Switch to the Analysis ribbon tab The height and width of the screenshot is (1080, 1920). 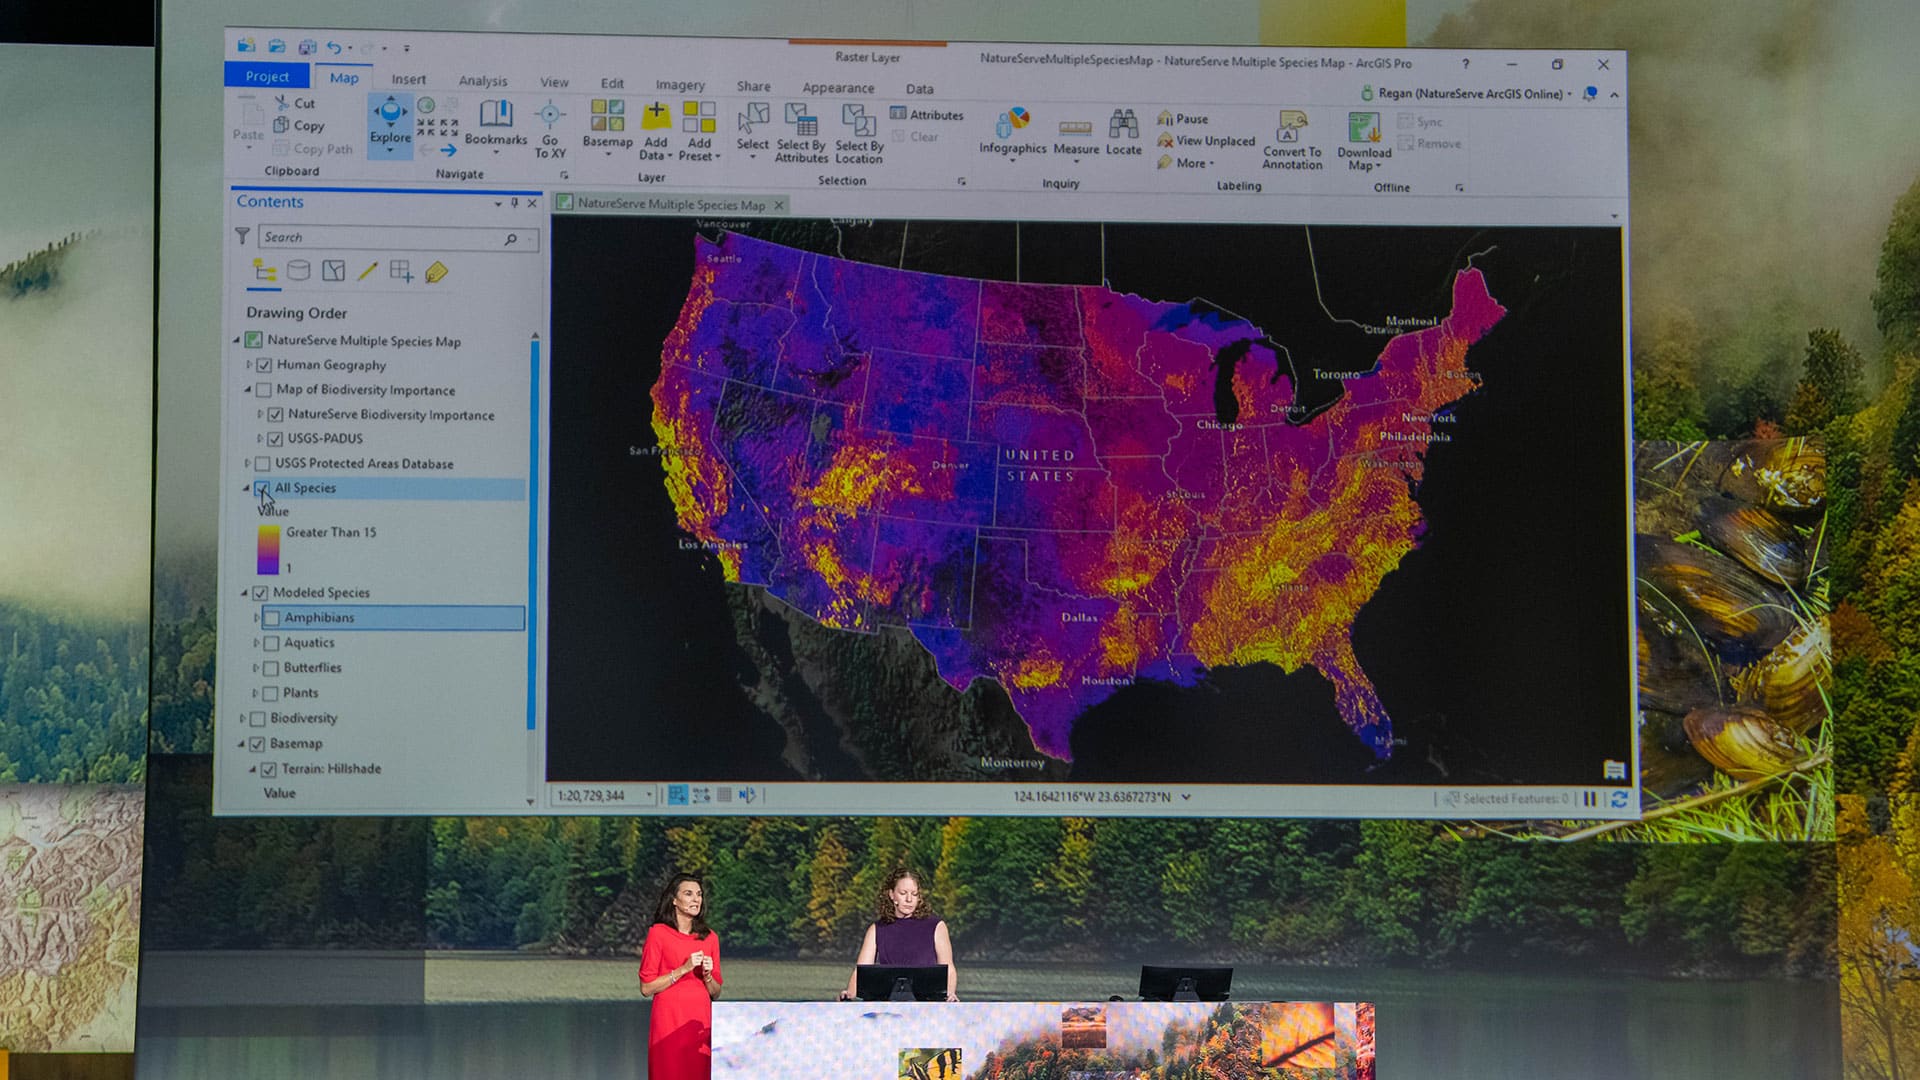click(x=482, y=81)
